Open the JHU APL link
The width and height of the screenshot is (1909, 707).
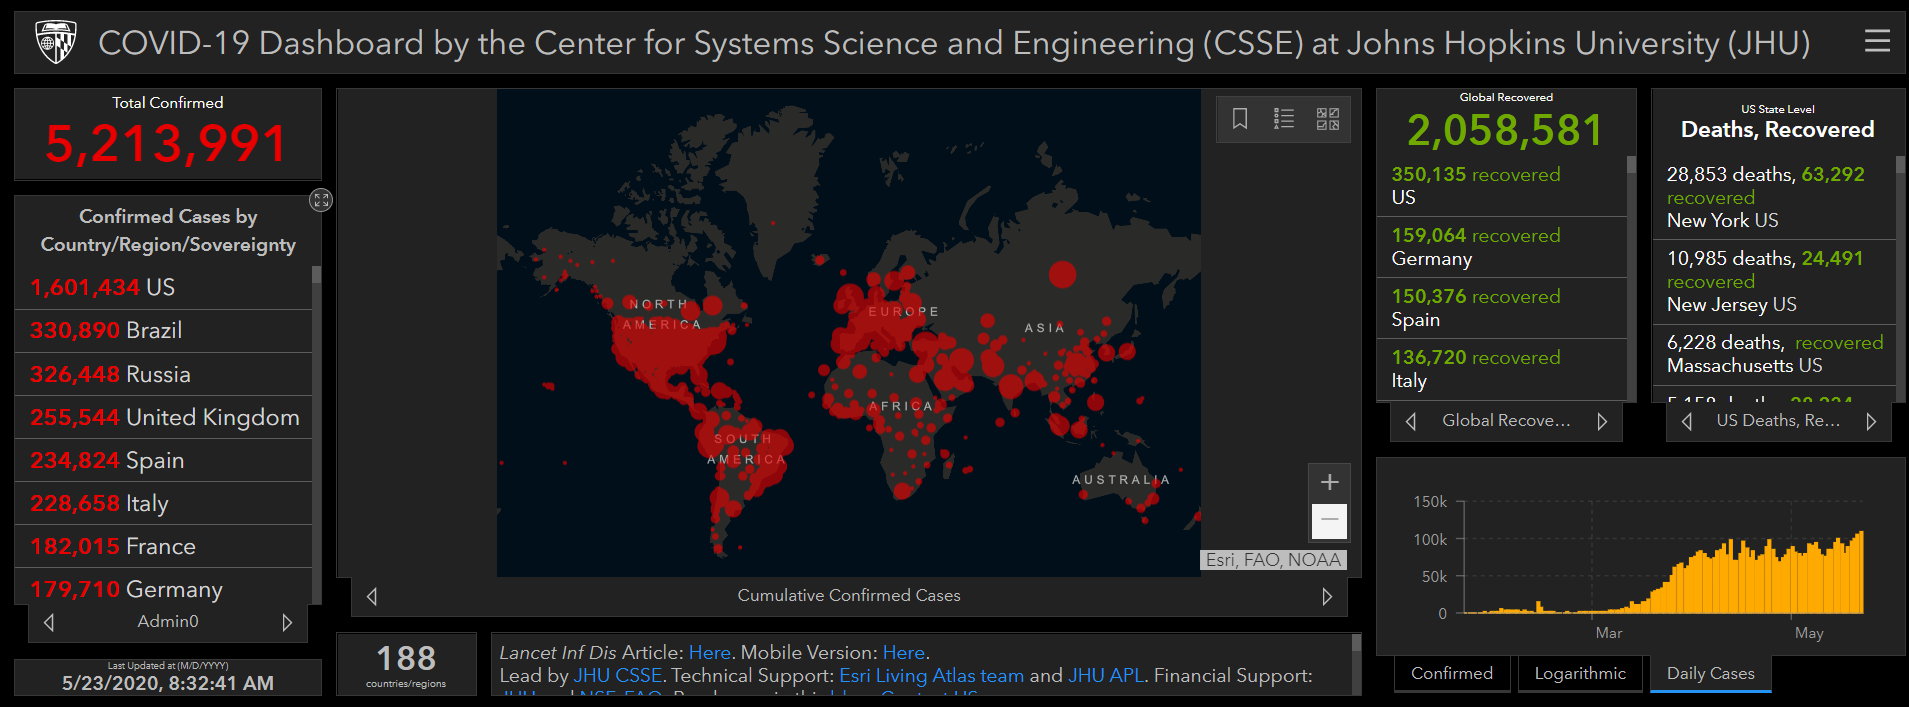coord(1105,675)
